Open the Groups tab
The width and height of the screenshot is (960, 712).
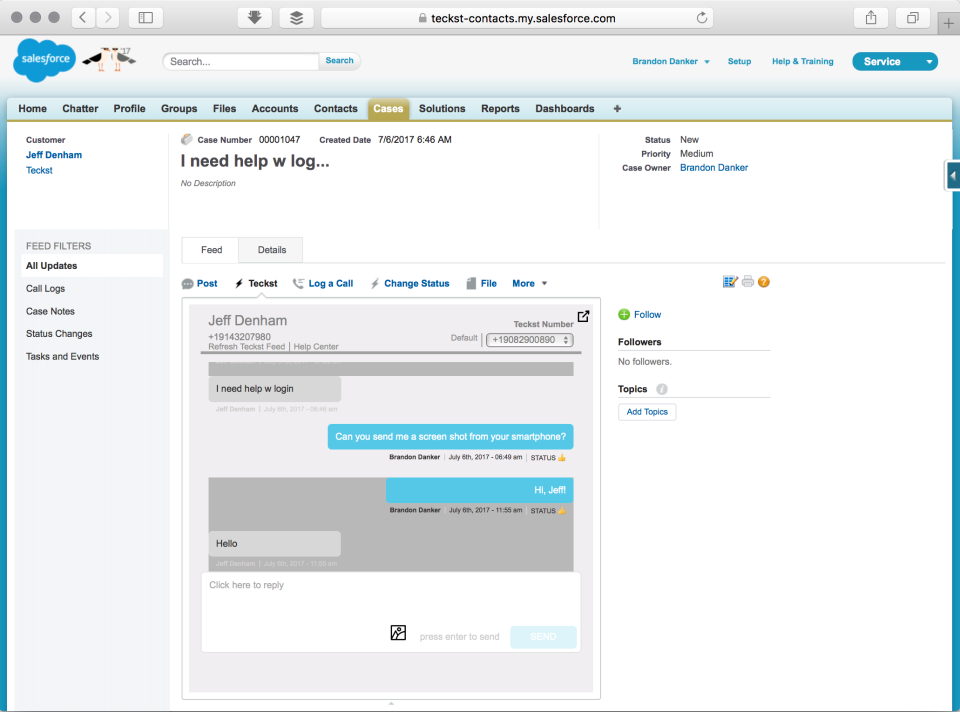(179, 108)
